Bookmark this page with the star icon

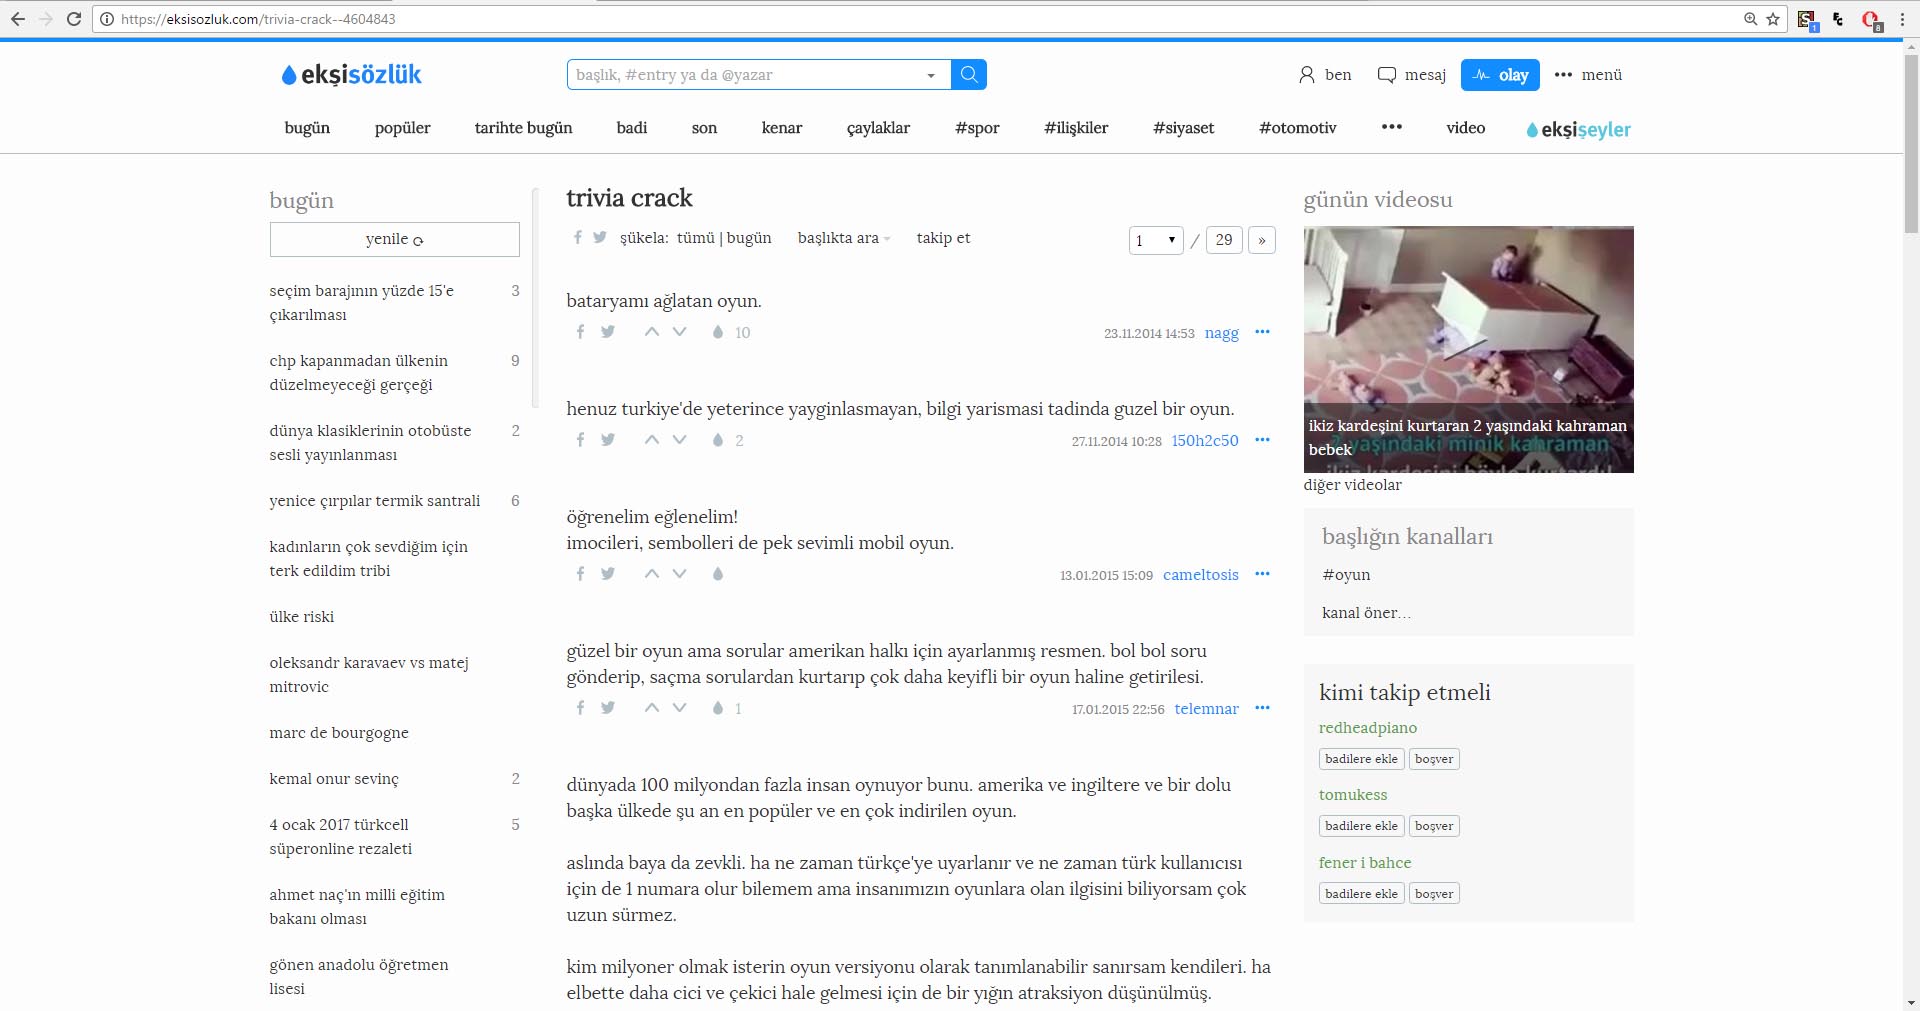[1773, 19]
